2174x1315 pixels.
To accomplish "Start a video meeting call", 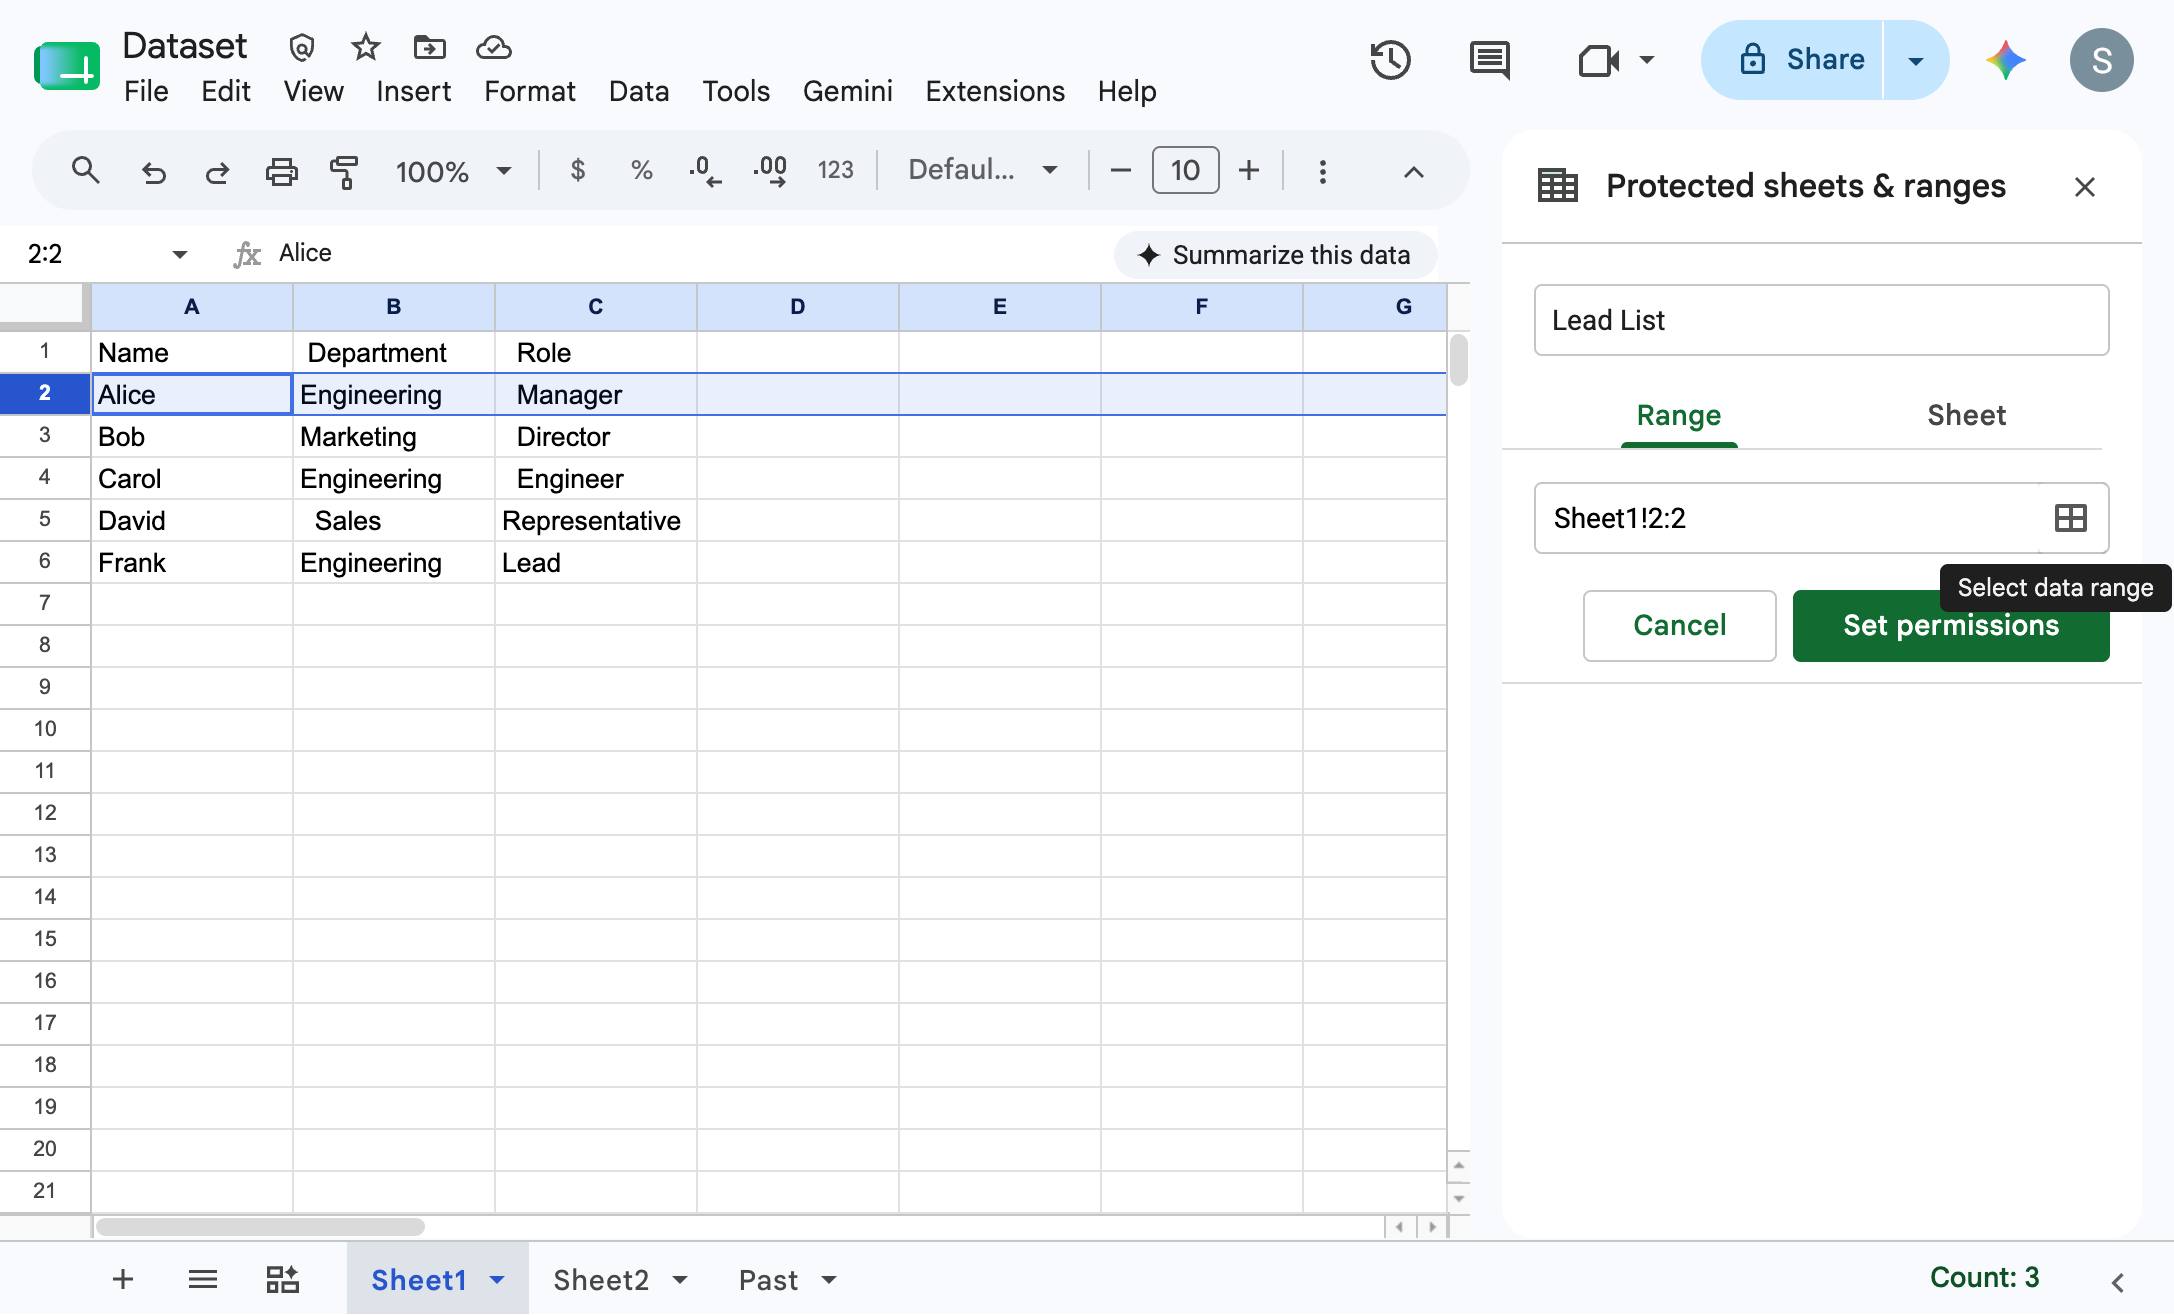I will 1598,61.
